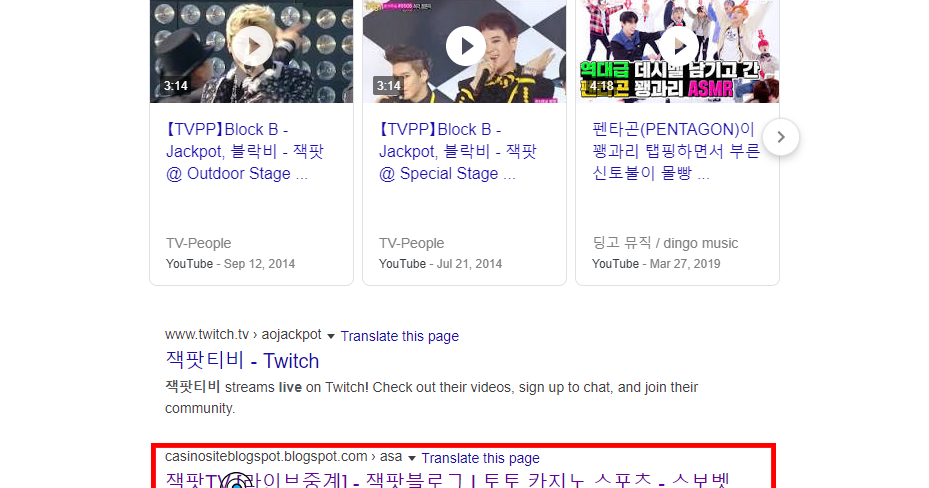This screenshot has width=929, height=488.
Task: Play the Block B Jackpot Outdoor Stage video
Action: (252, 46)
